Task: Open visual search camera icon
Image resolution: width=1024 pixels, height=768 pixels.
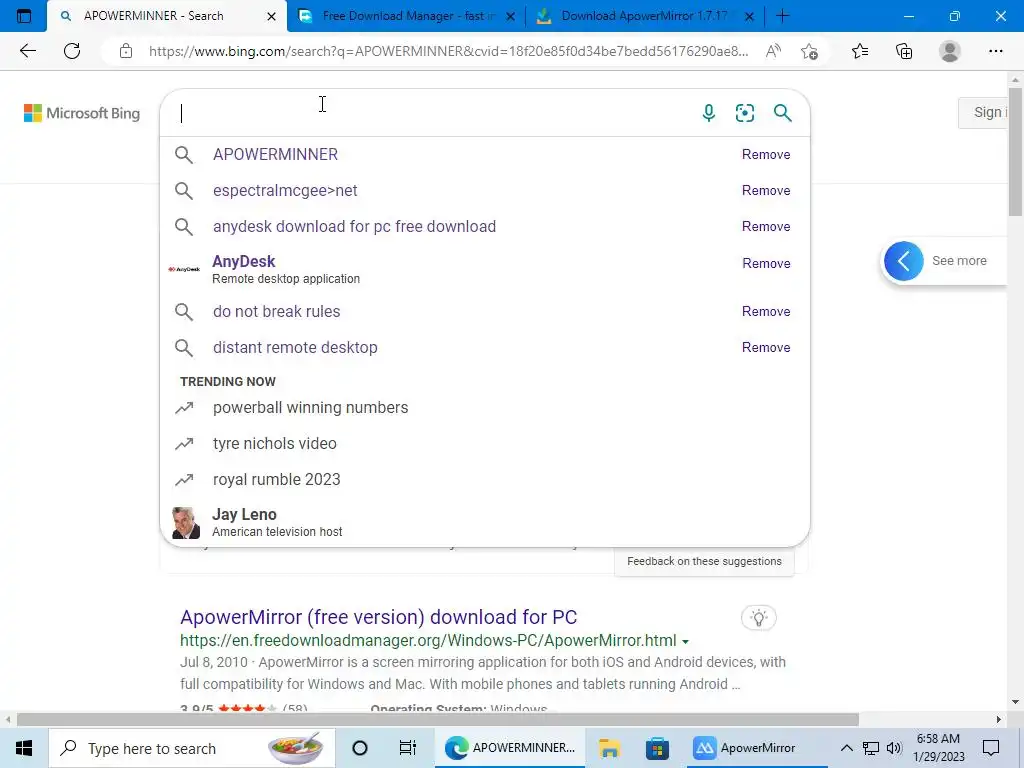Action: 744,113
